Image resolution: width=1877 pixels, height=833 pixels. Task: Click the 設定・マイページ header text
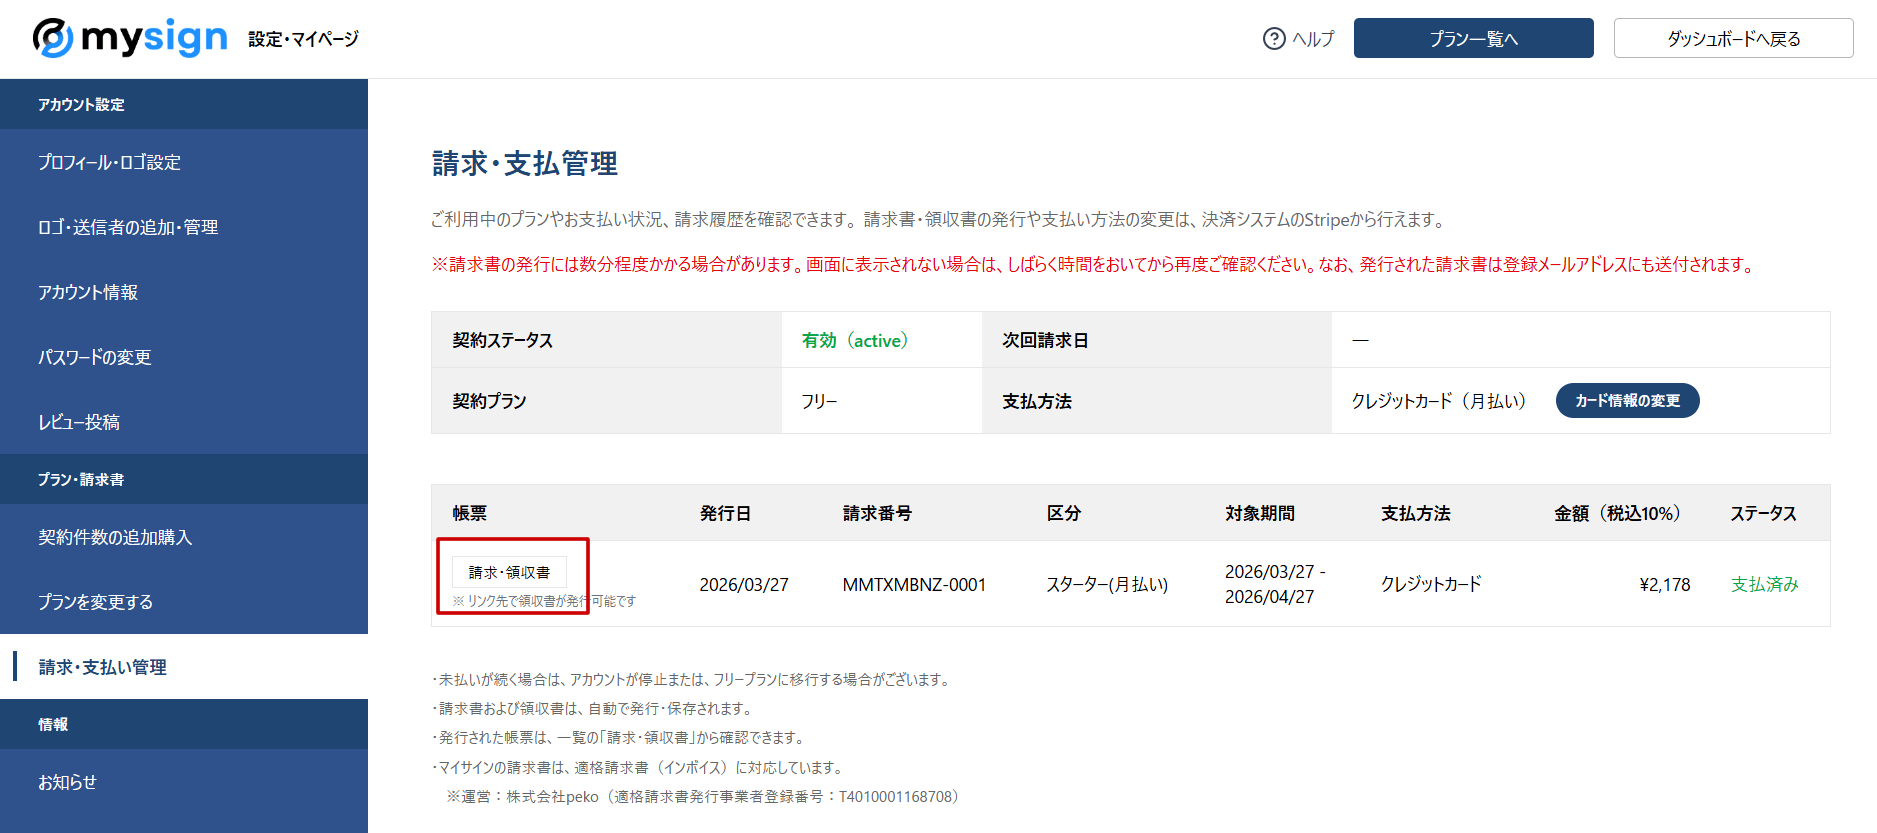pyautogui.click(x=303, y=39)
